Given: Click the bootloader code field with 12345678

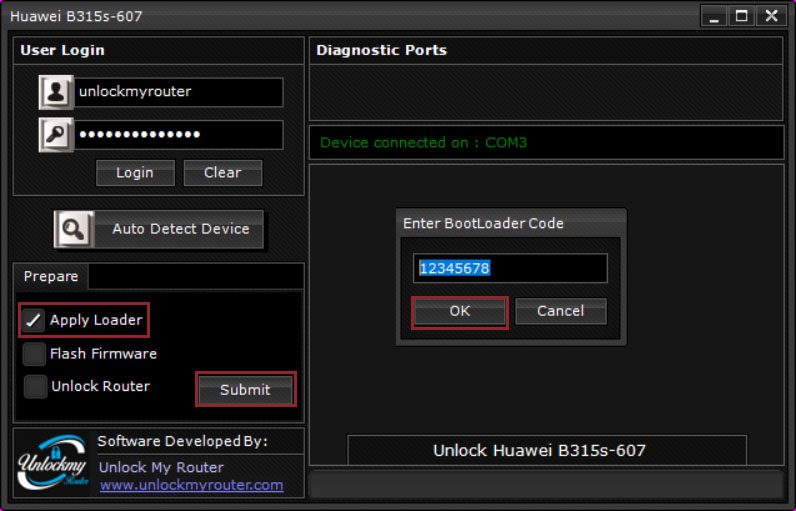Looking at the screenshot, I should (510, 268).
